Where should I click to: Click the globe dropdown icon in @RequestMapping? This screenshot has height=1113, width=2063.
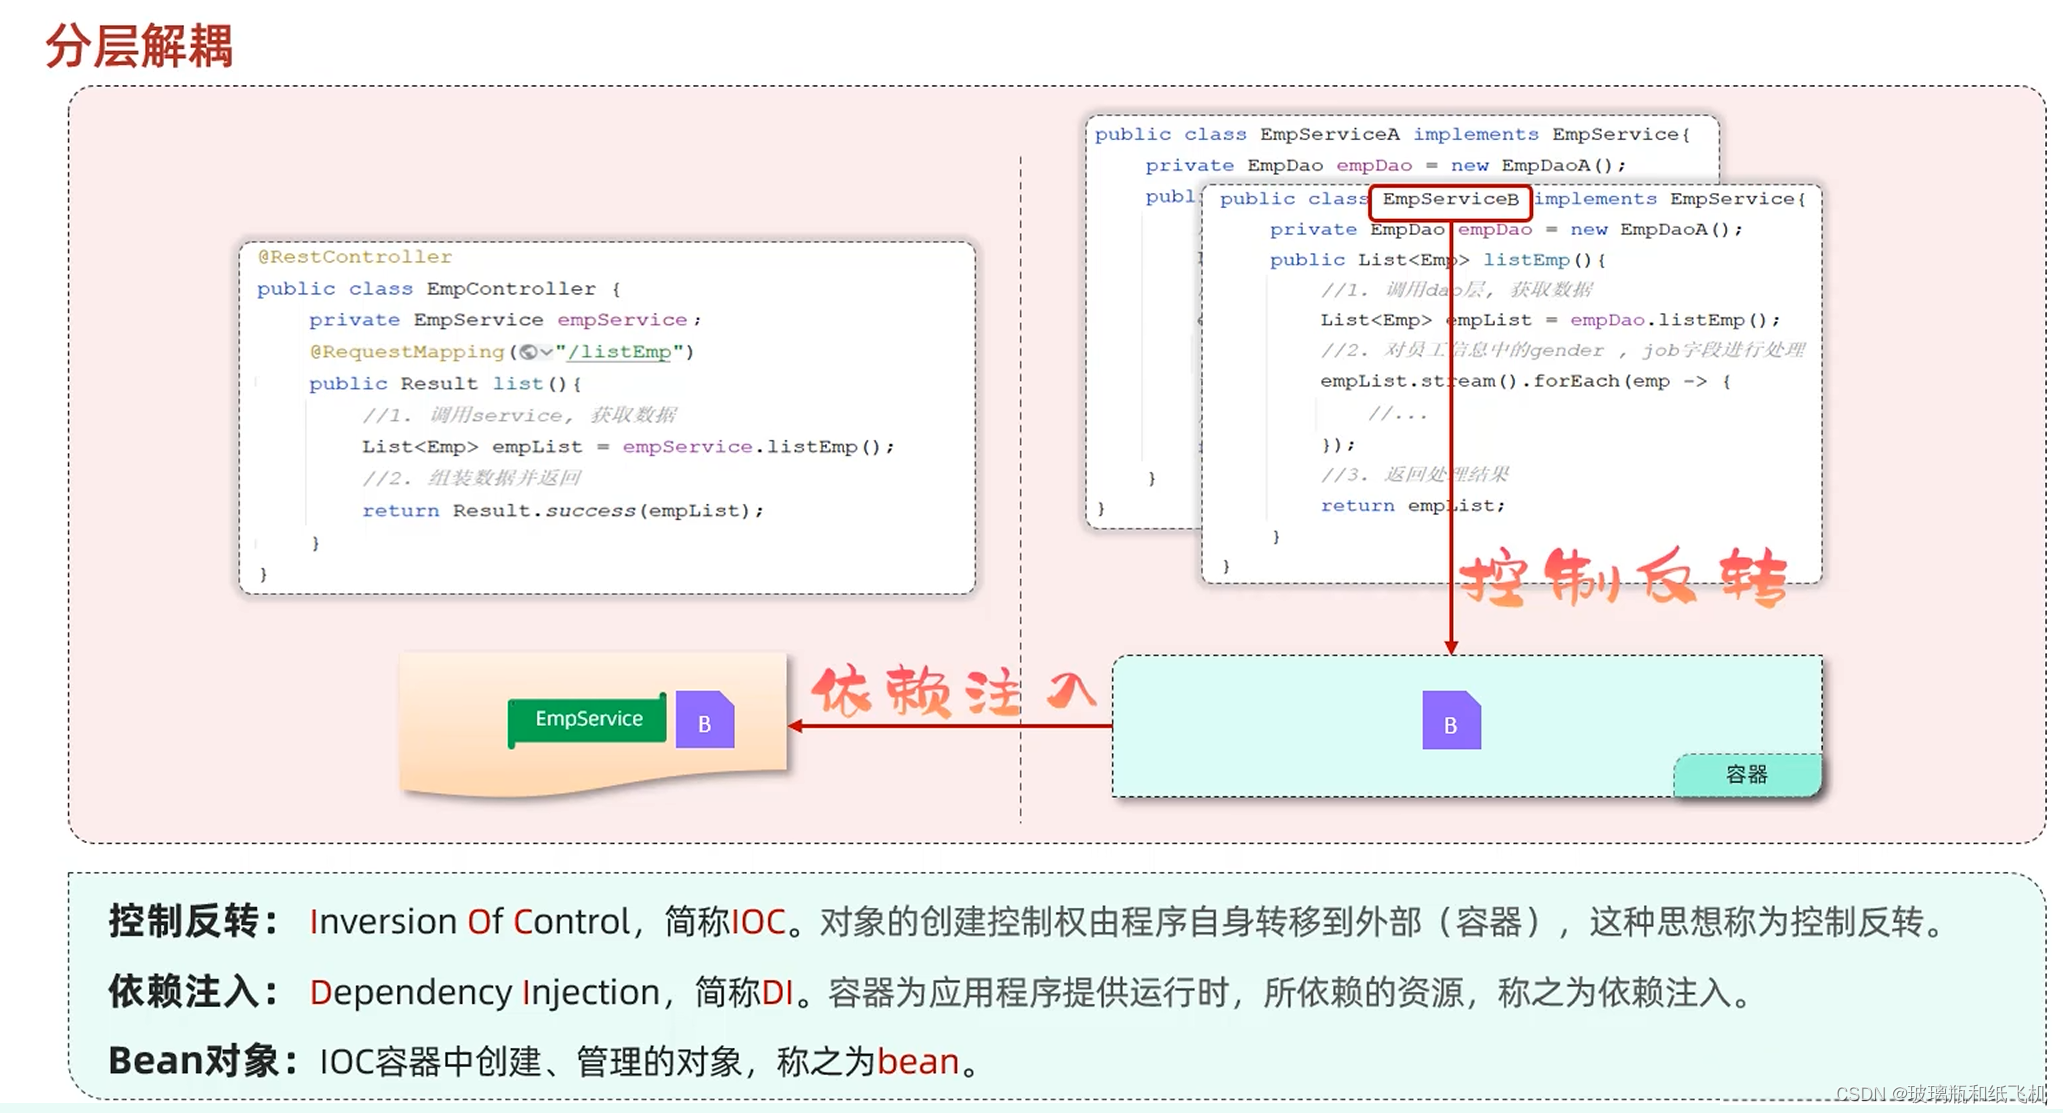click(535, 352)
